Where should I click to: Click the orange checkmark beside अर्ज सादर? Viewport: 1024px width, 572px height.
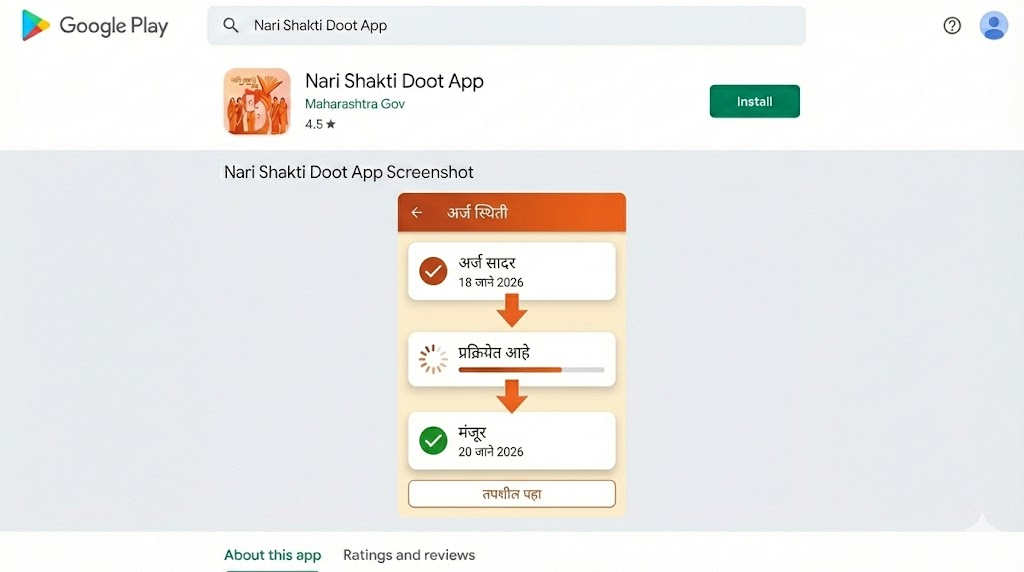point(433,271)
